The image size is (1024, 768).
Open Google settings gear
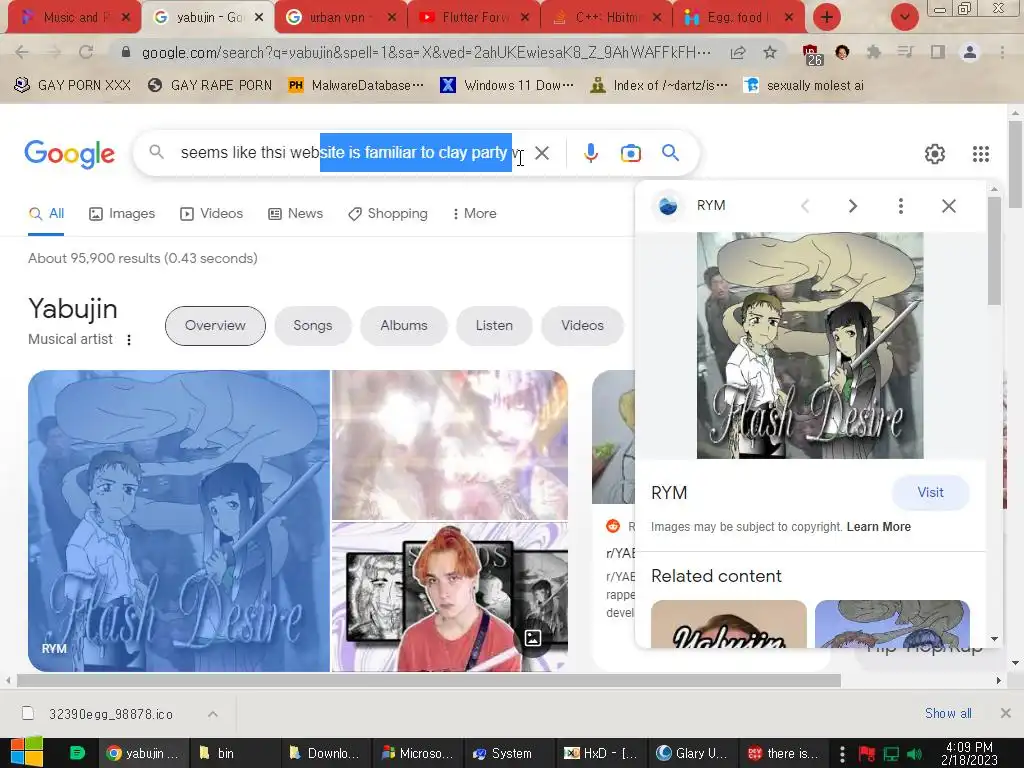point(935,153)
